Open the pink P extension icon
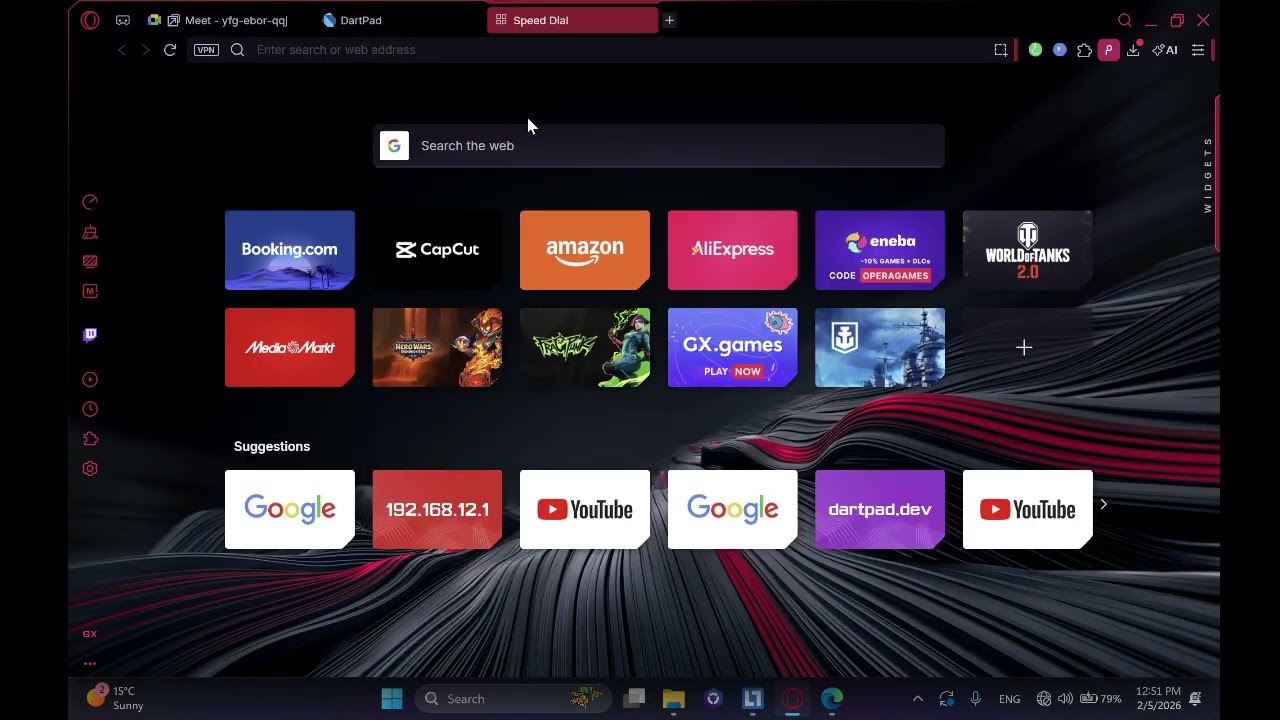The image size is (1280, 720). coord(1108,50)
